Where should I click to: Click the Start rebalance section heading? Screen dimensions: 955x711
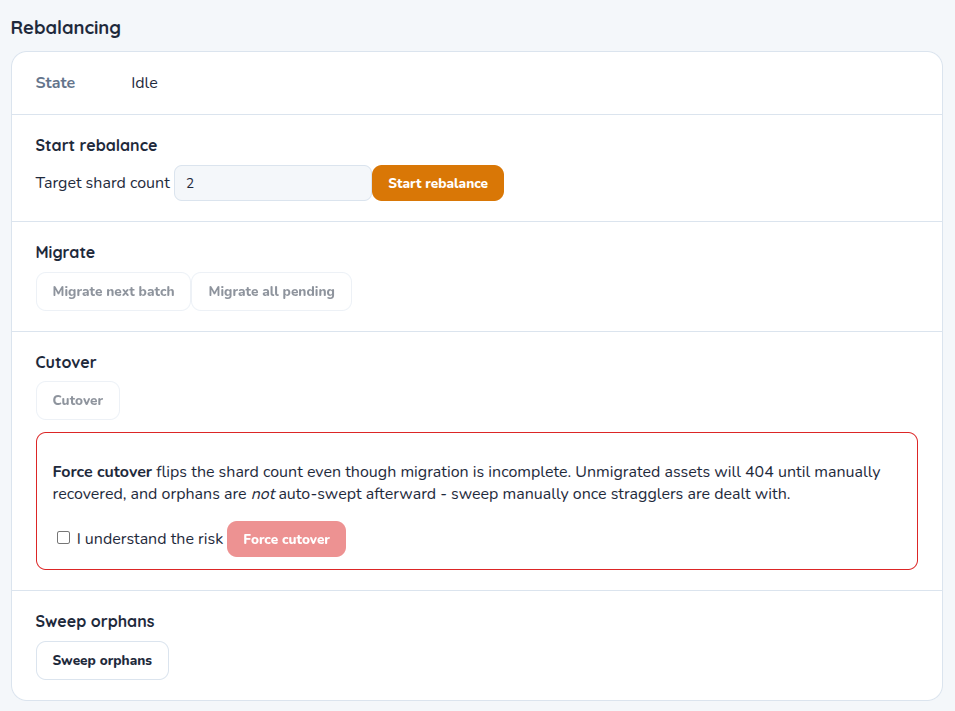pos(96,146)
